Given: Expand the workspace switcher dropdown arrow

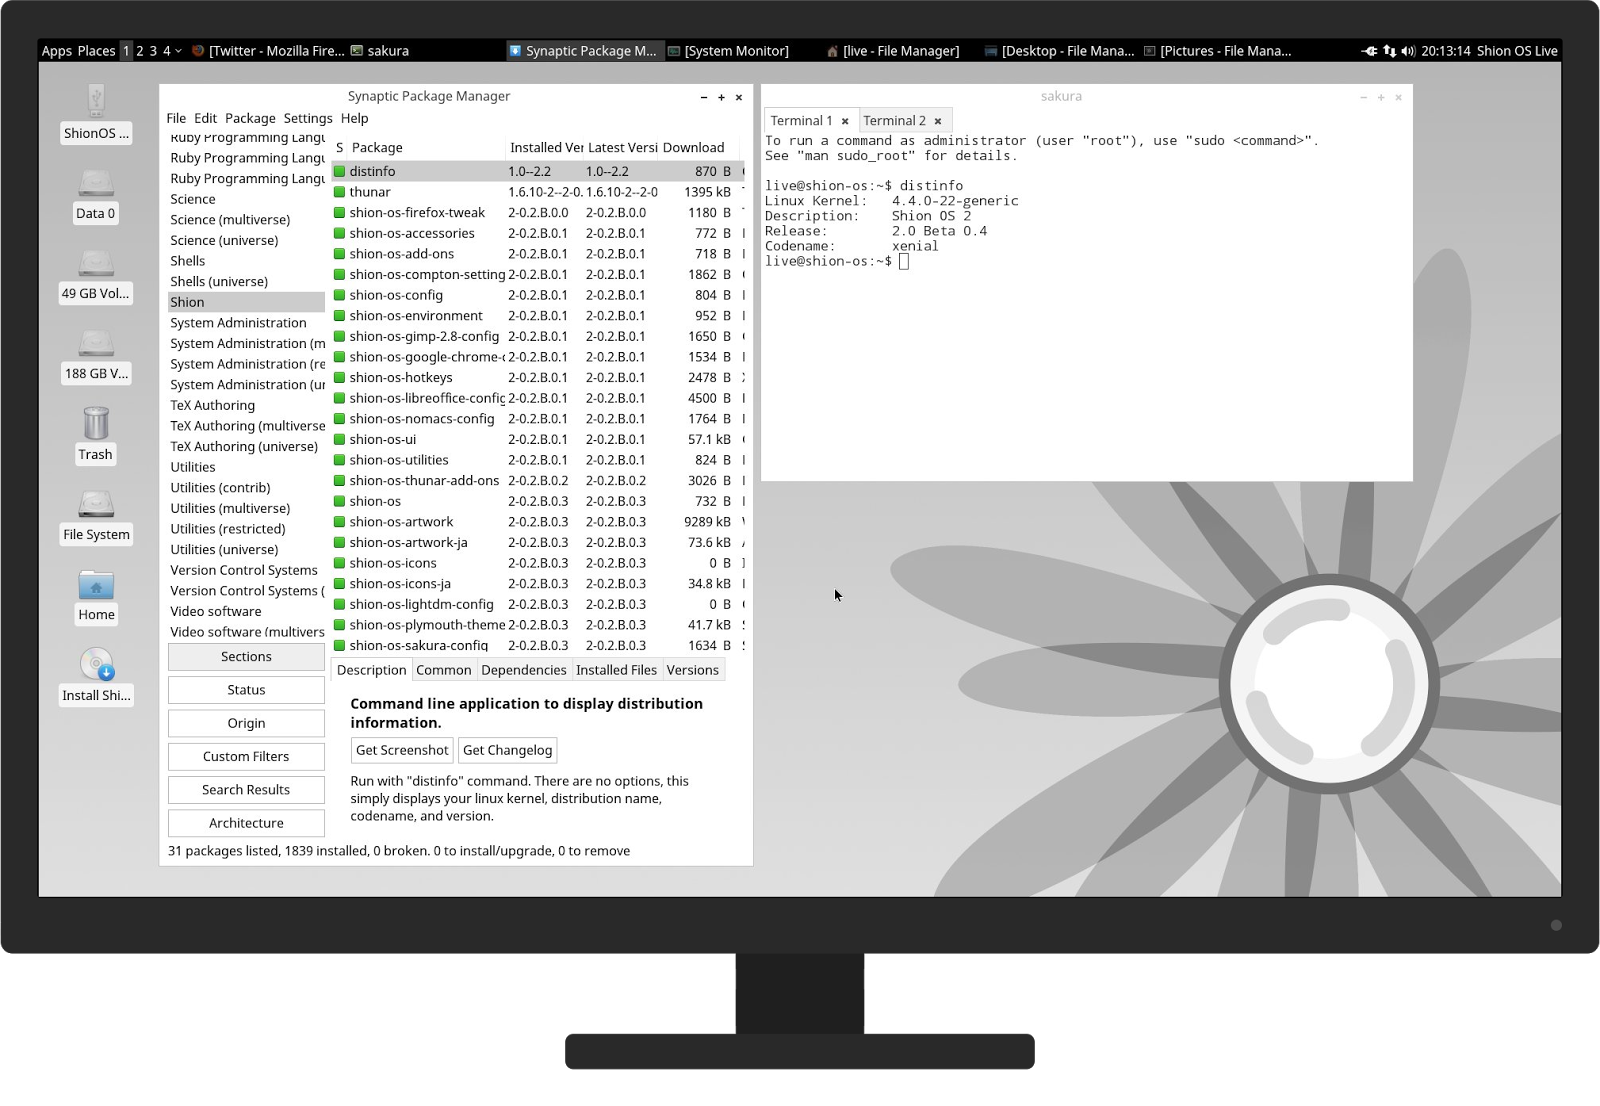Looking at the screenshot, I should click(x=178, y=51).
